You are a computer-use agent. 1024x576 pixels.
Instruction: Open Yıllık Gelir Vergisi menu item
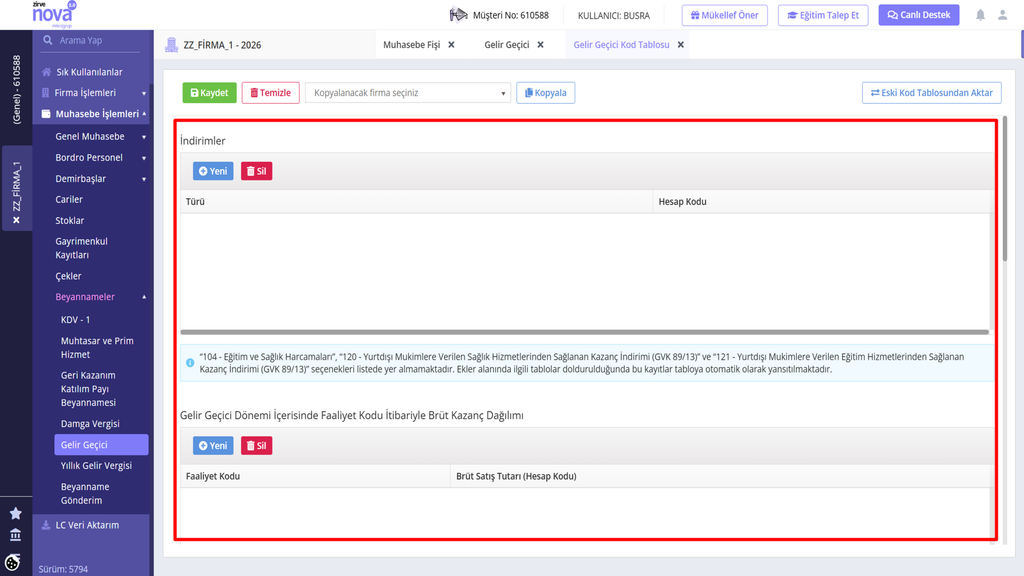click(97, 465)
